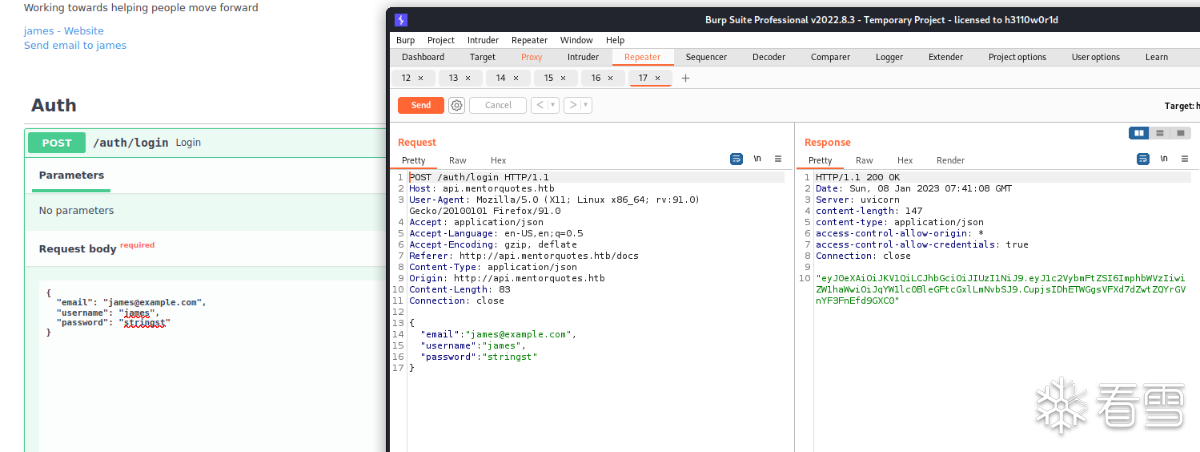Click the 'POST /auth/login HTTP/1.1' request line
Screen dimensions: 1200x452
(x=479, y=177)
